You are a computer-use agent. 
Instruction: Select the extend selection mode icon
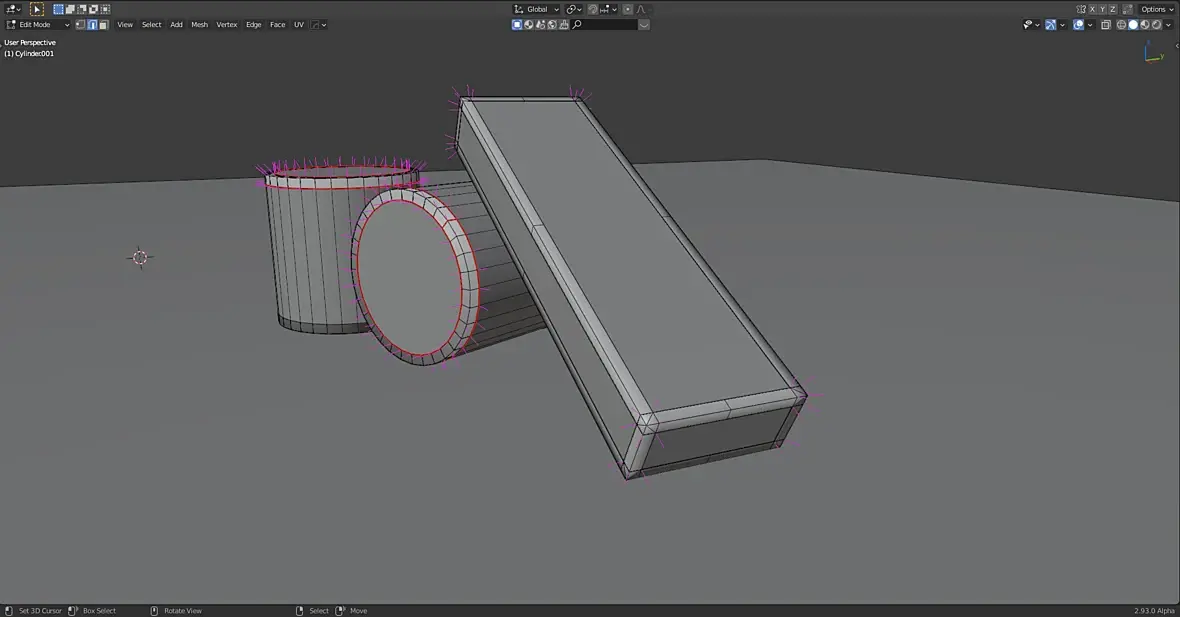70,9
